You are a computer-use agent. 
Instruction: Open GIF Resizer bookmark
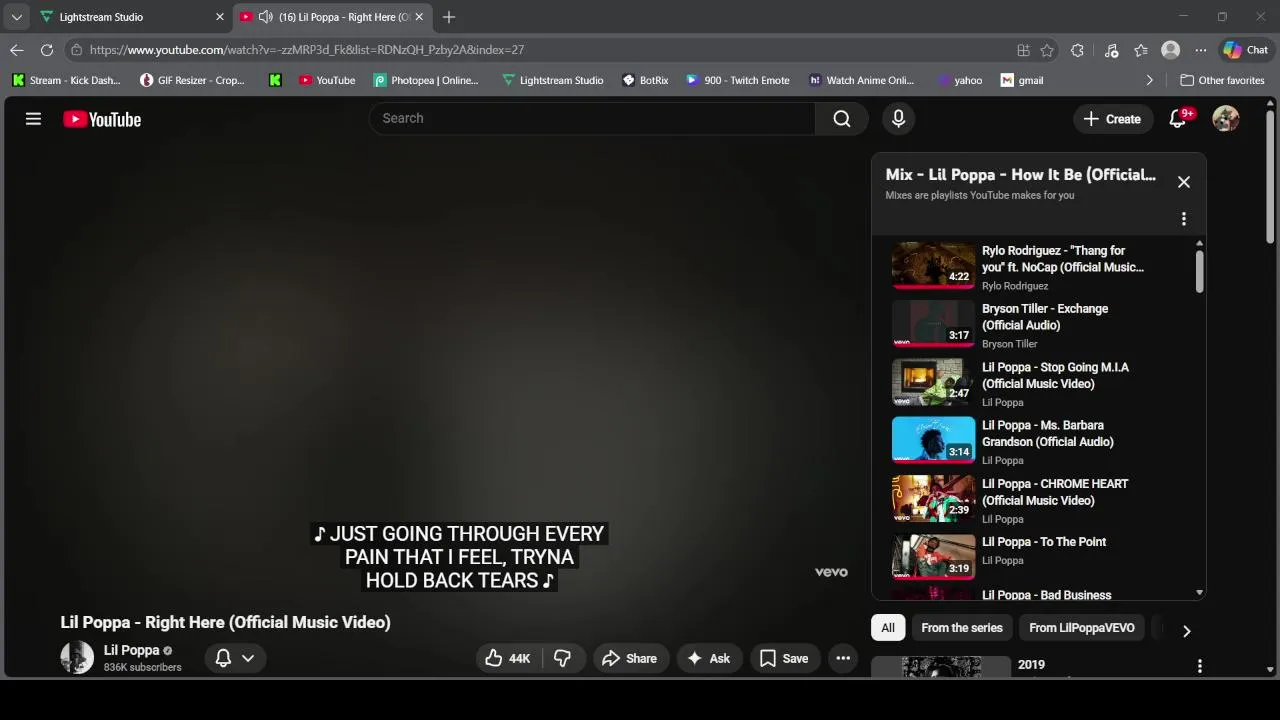coord(192,80)
